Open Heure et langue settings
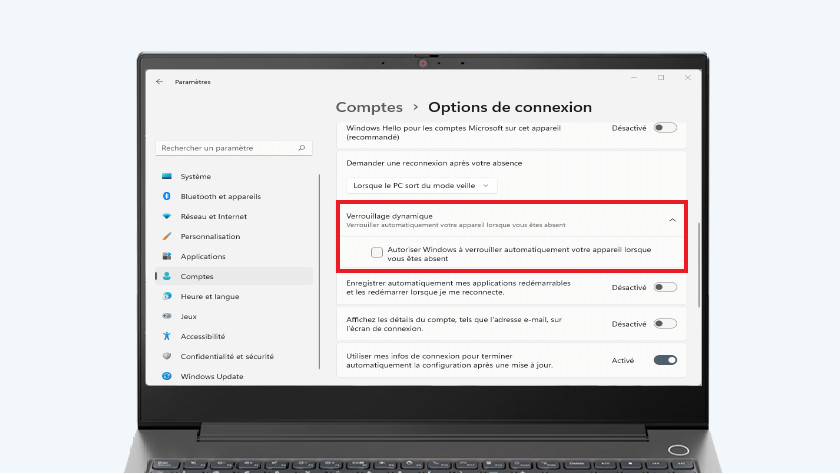 (x=209, y=296)
